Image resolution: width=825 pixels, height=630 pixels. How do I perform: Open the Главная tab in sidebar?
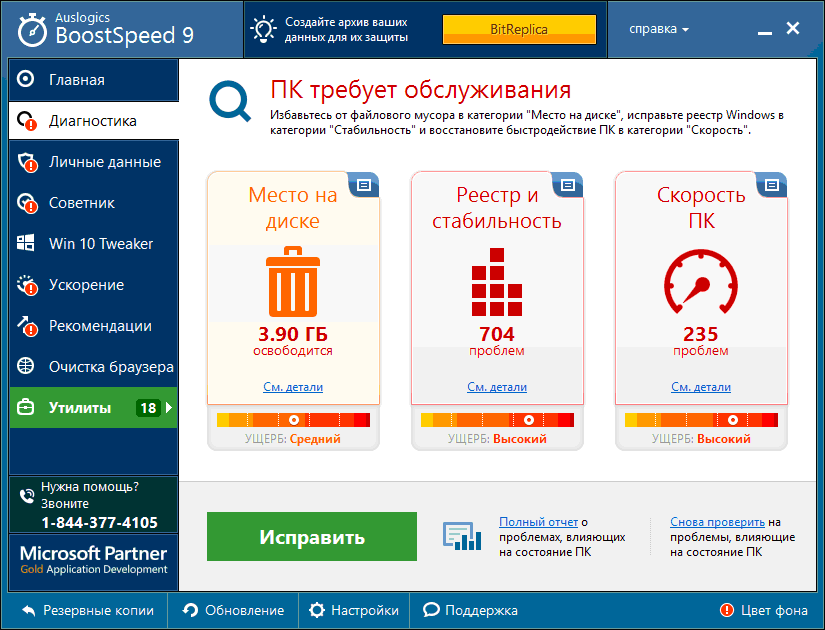point(94,79)
